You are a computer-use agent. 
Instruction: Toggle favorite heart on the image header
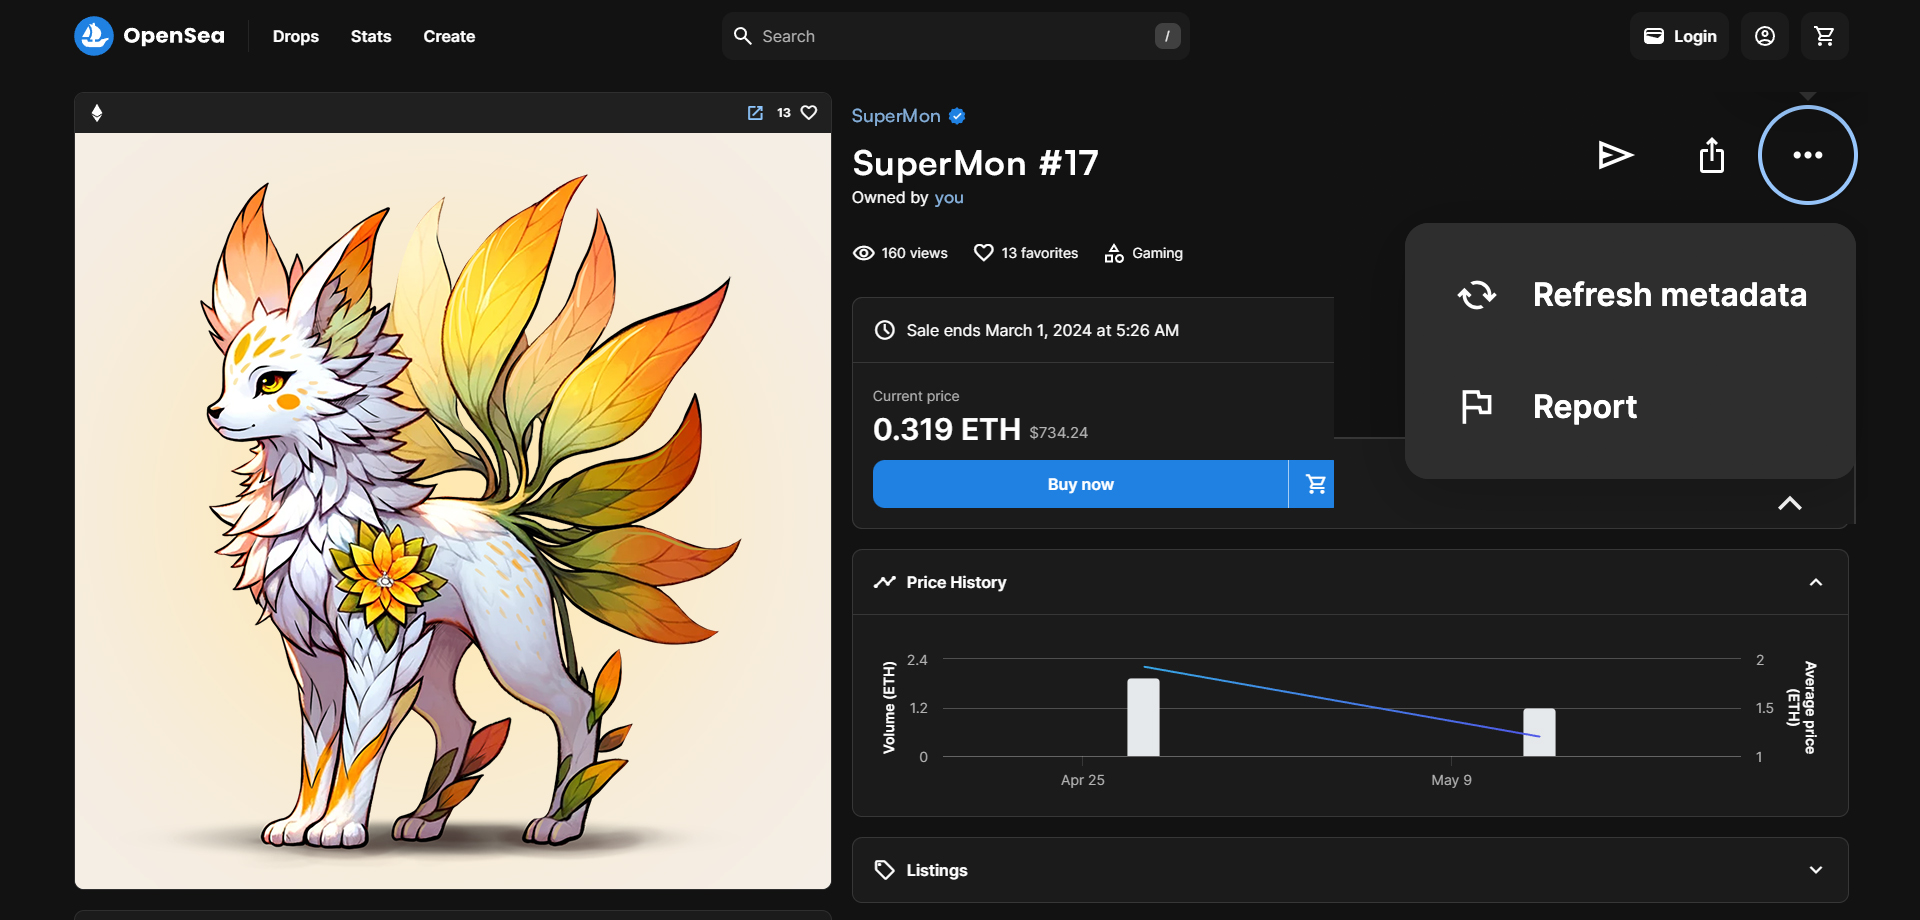click(x=809, y=113)
